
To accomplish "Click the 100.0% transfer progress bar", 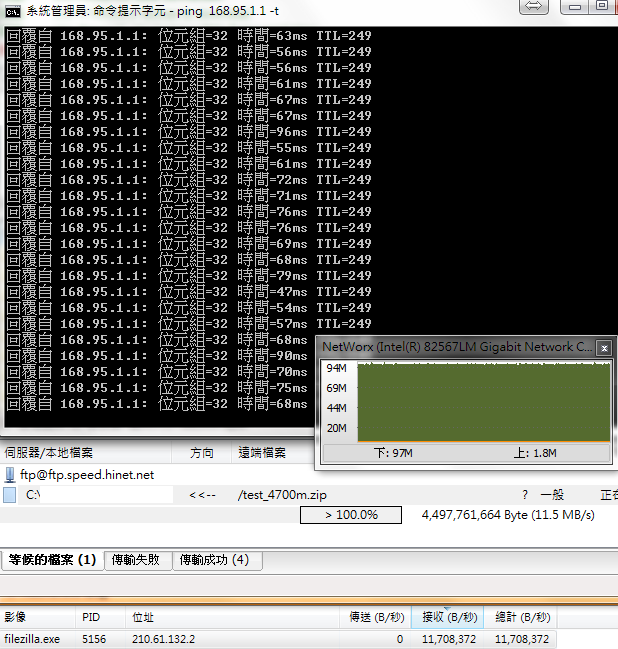I will pyautogui.click(x=351, y=515).
